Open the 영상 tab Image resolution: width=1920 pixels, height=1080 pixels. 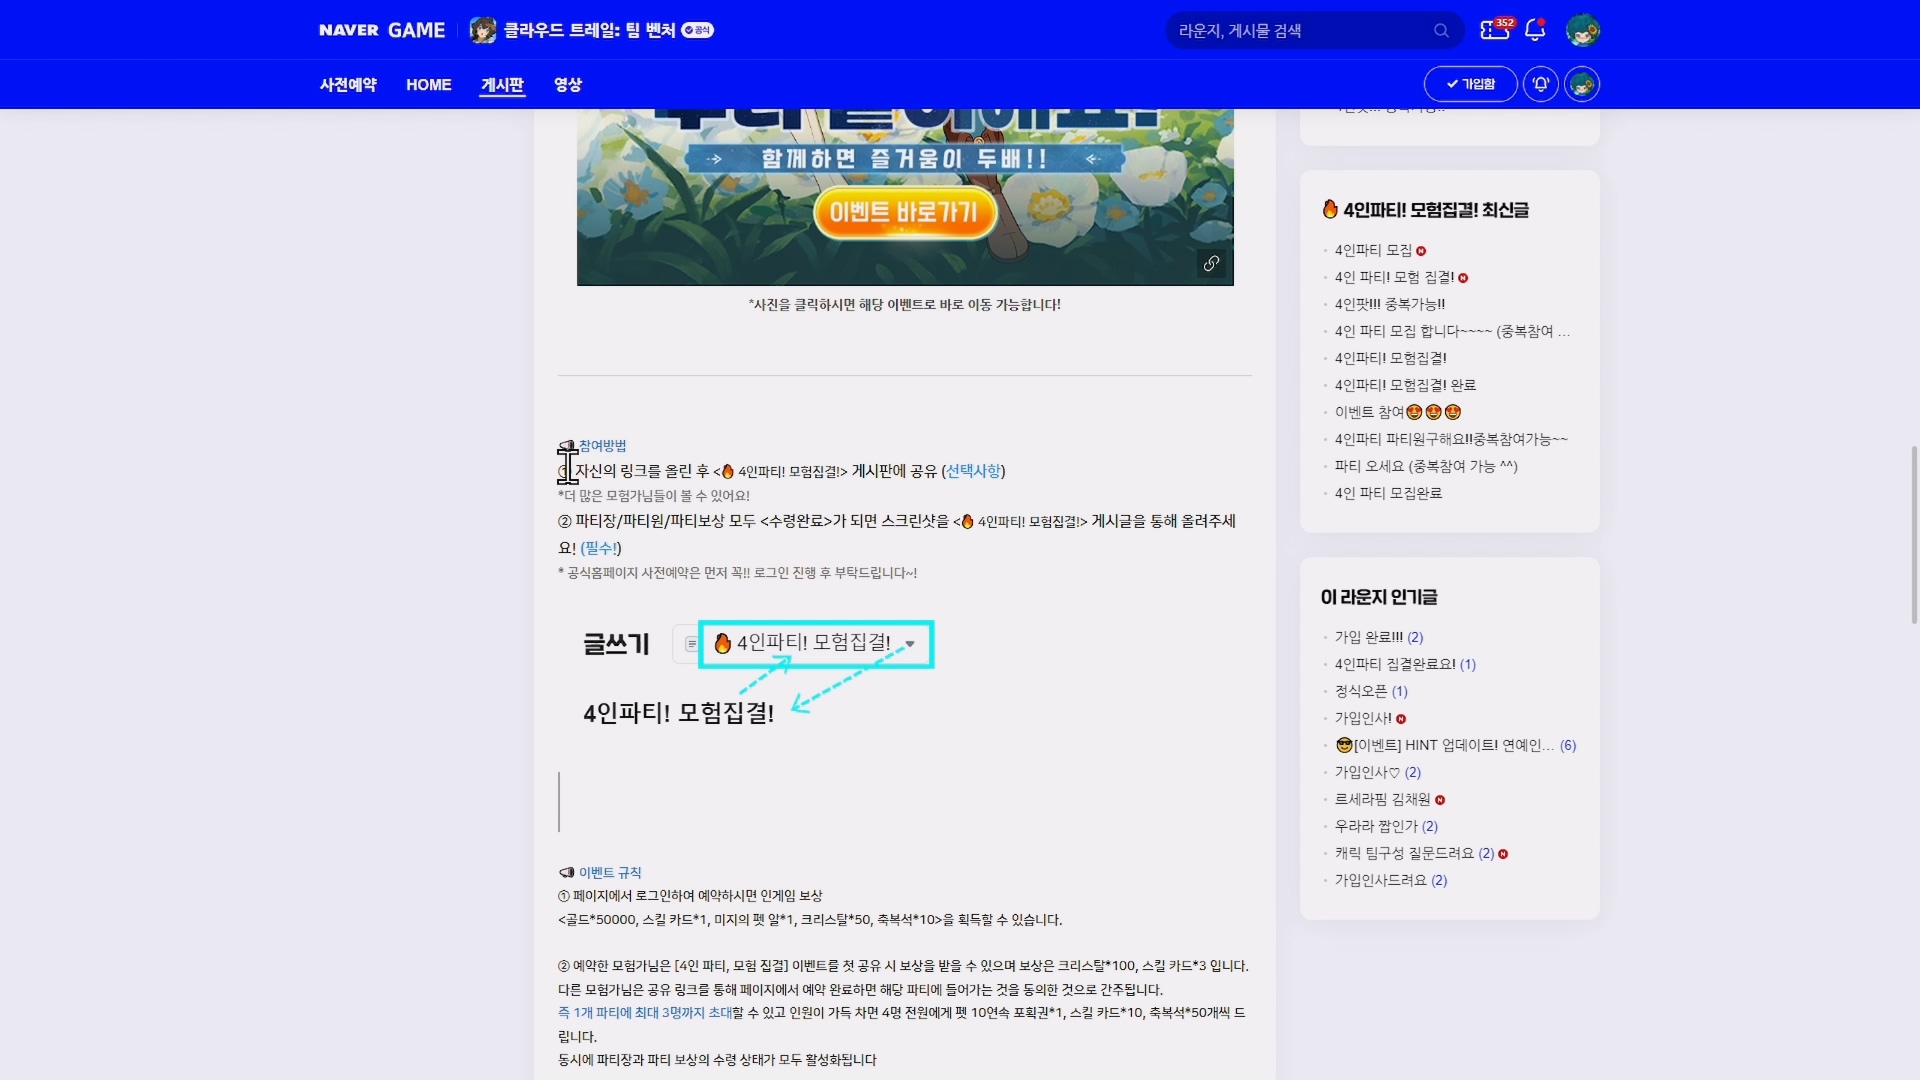click(568, 85)
